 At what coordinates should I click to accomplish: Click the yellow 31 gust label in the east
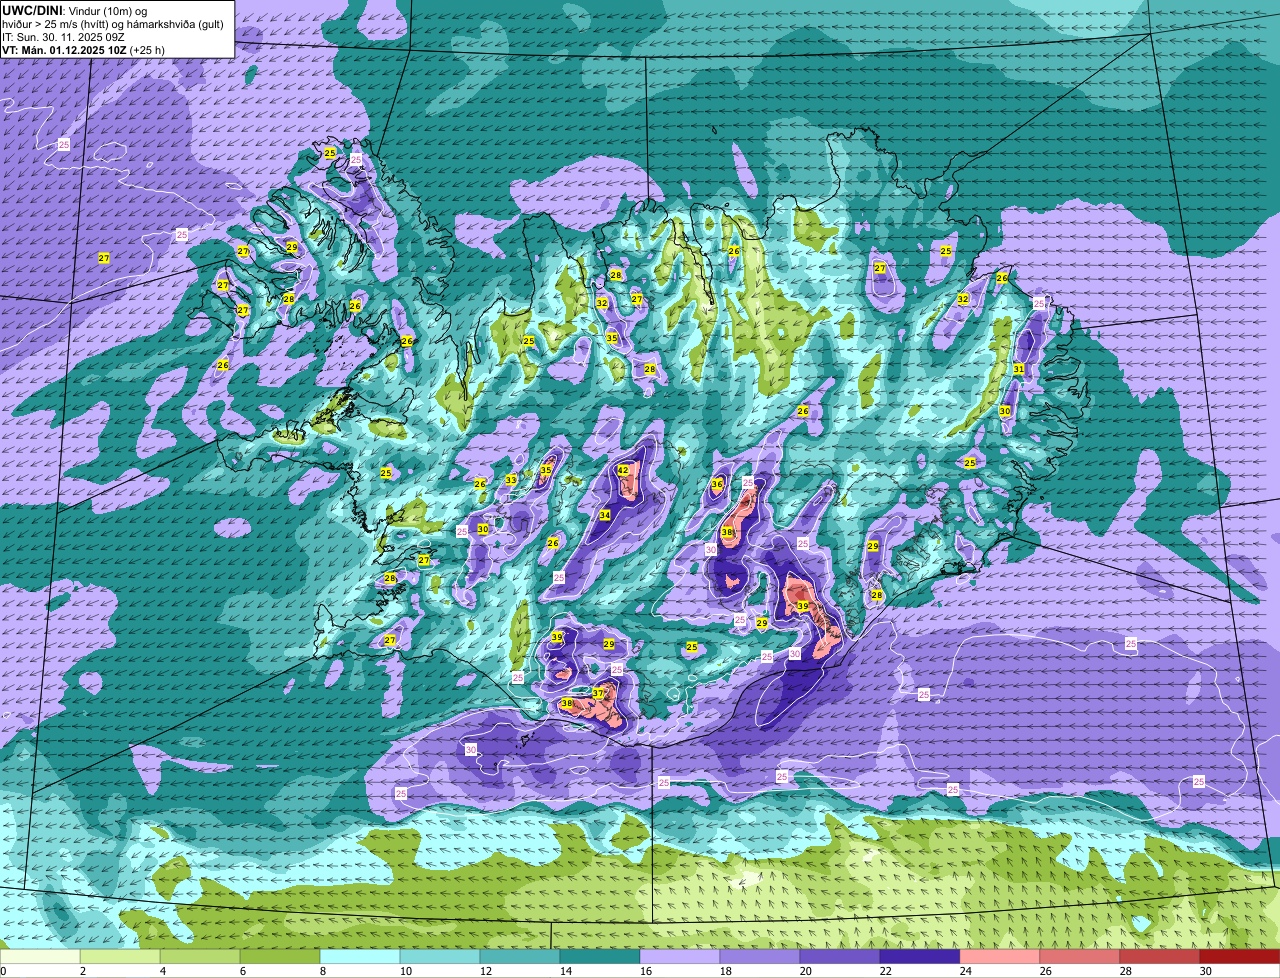tap(1019, 369)
